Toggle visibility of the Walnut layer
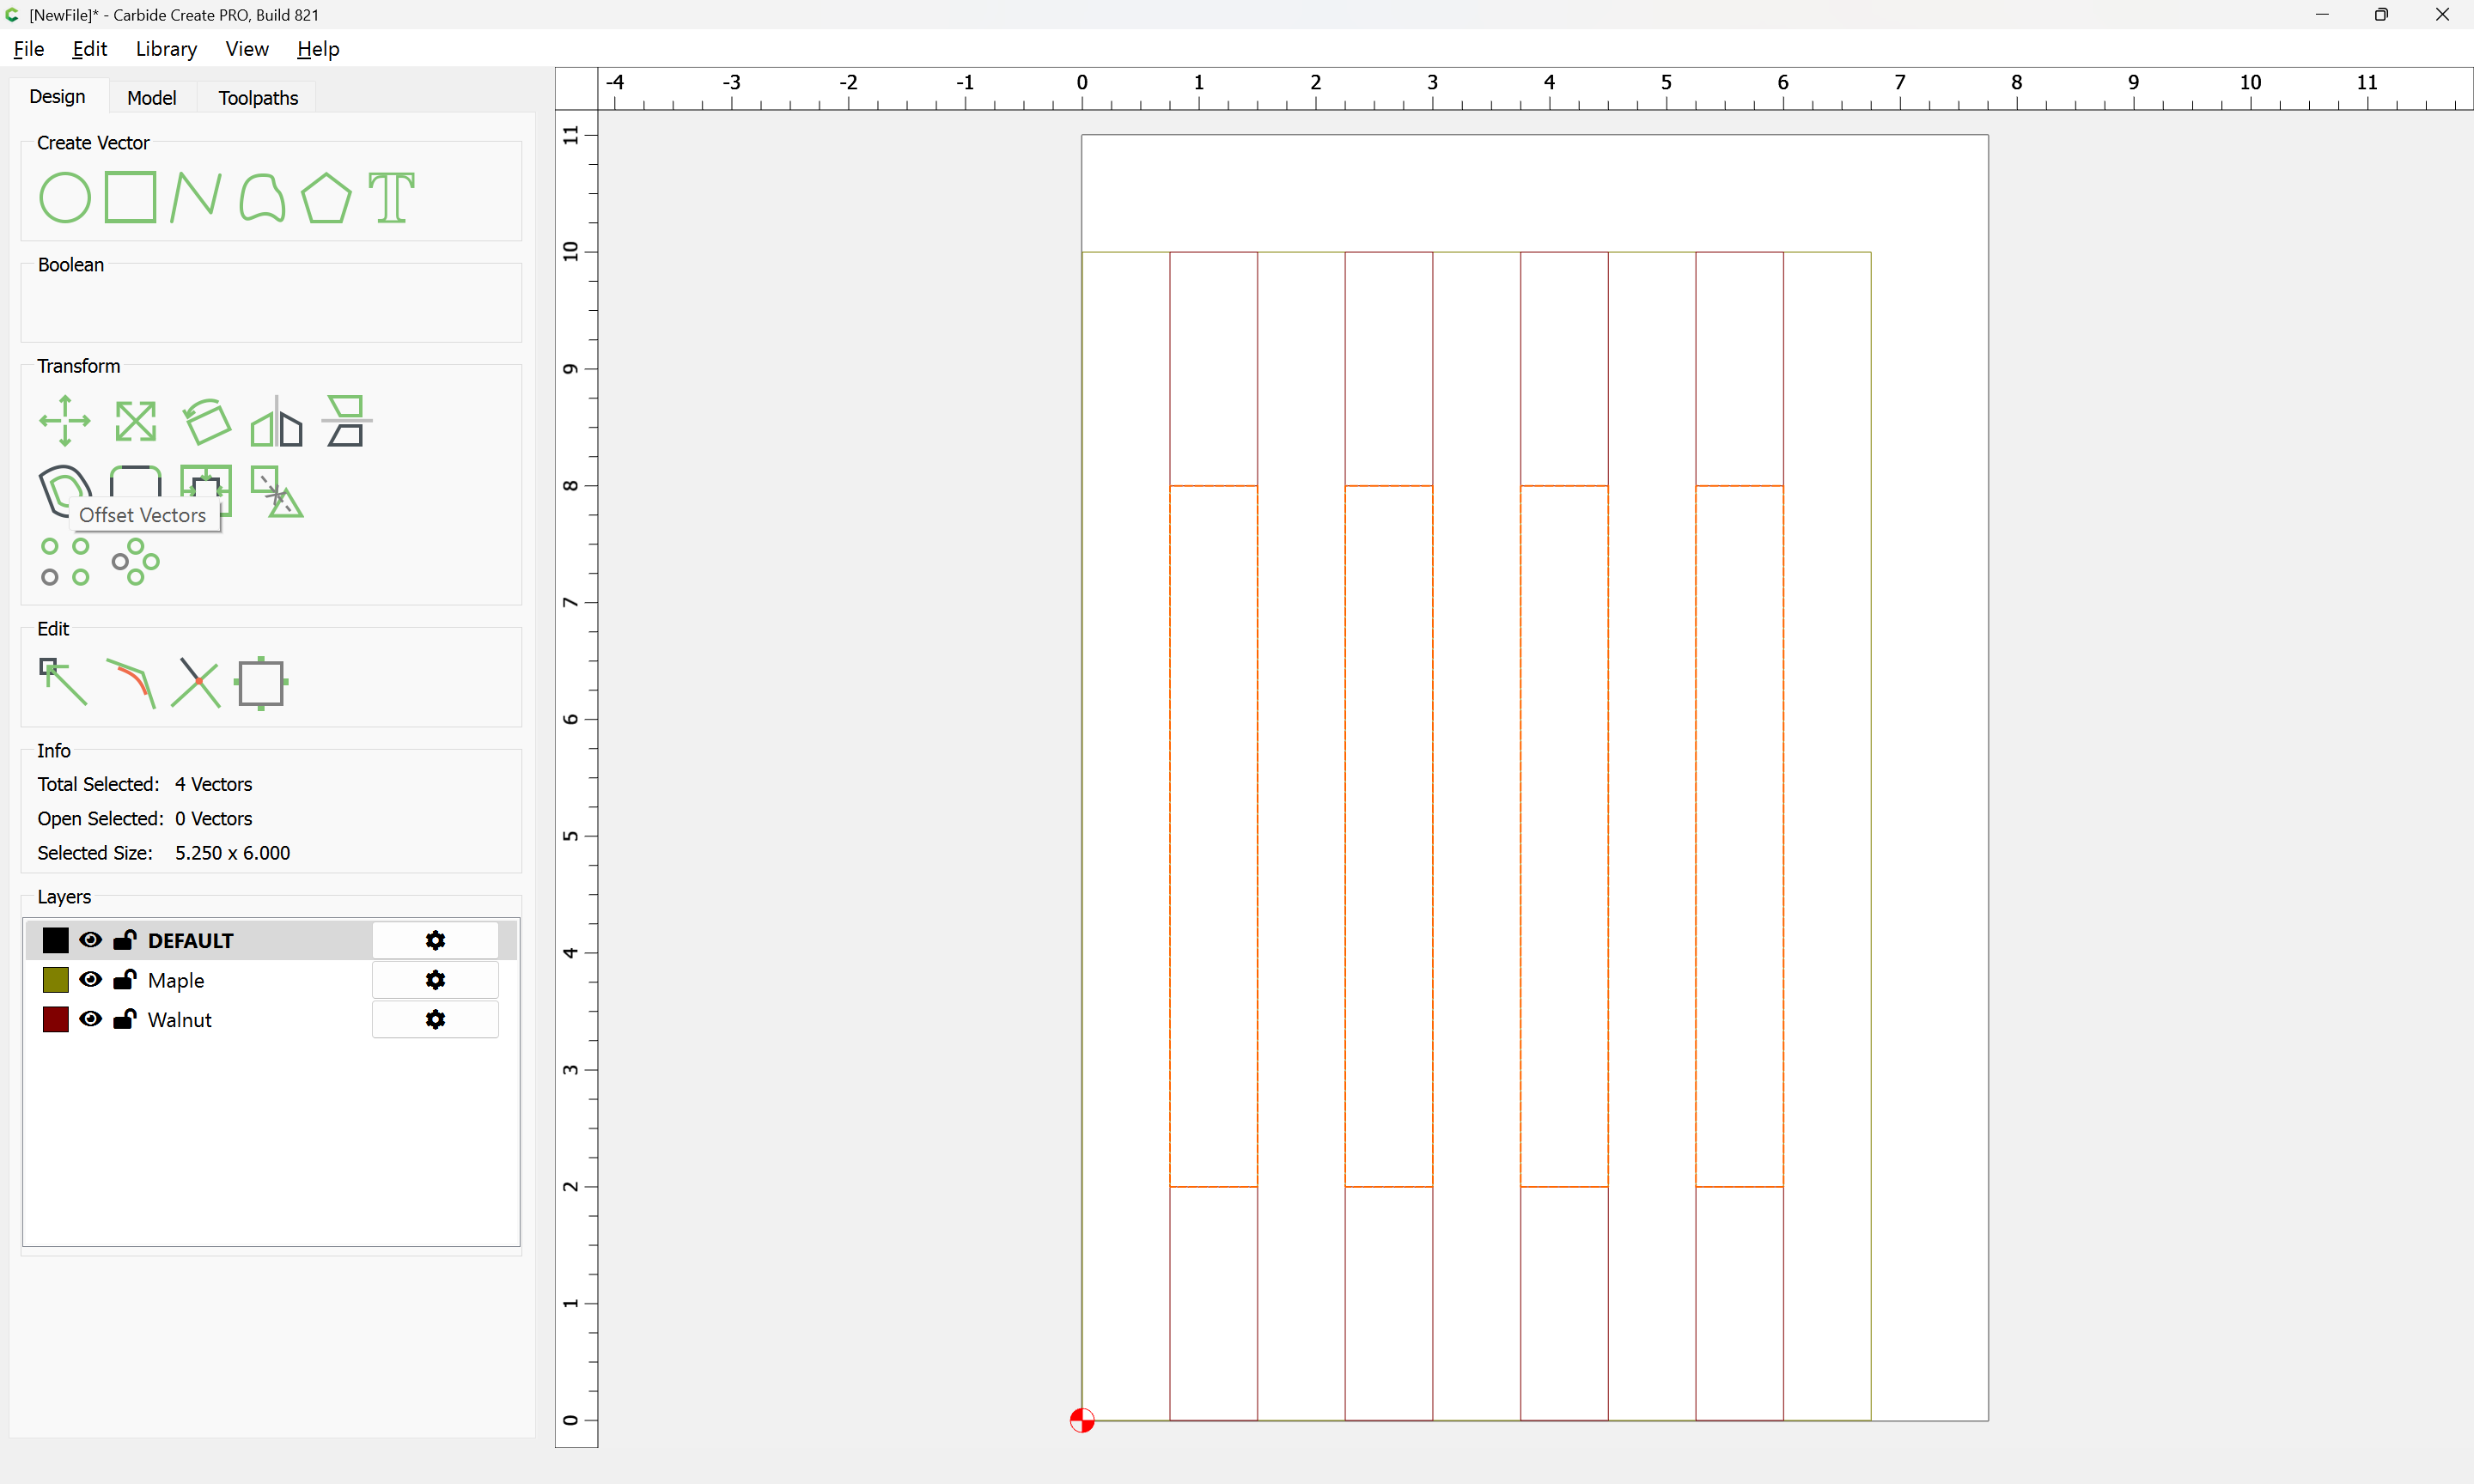Screen dimensions: 2474x1484 pos(90,1019)
